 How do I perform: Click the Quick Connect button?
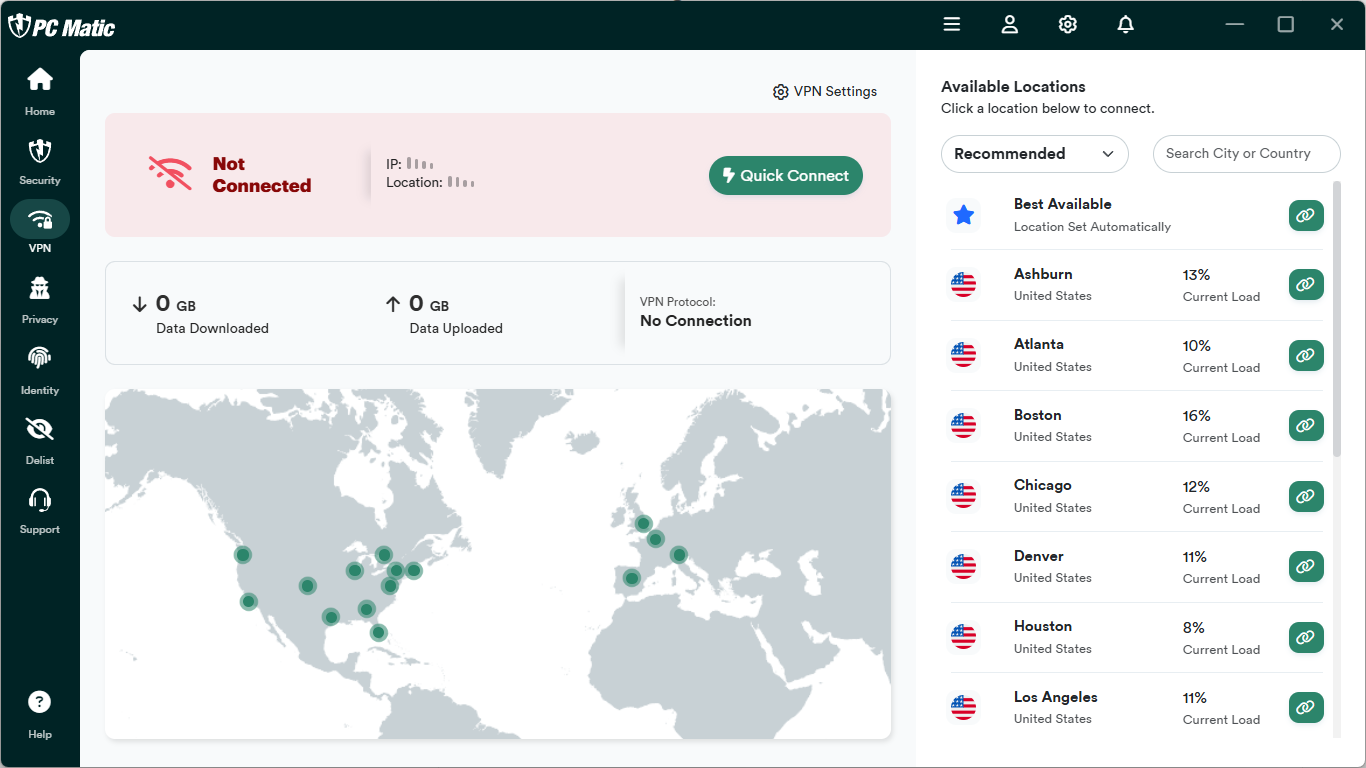pyautogui.click(x=786, y=175)
